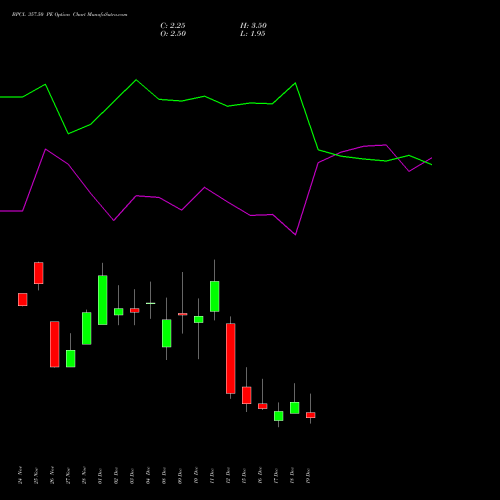Screen dimensions: 500x500
Task: Select the '24 Nov' date axis label
Action: [x=20, y=475]
